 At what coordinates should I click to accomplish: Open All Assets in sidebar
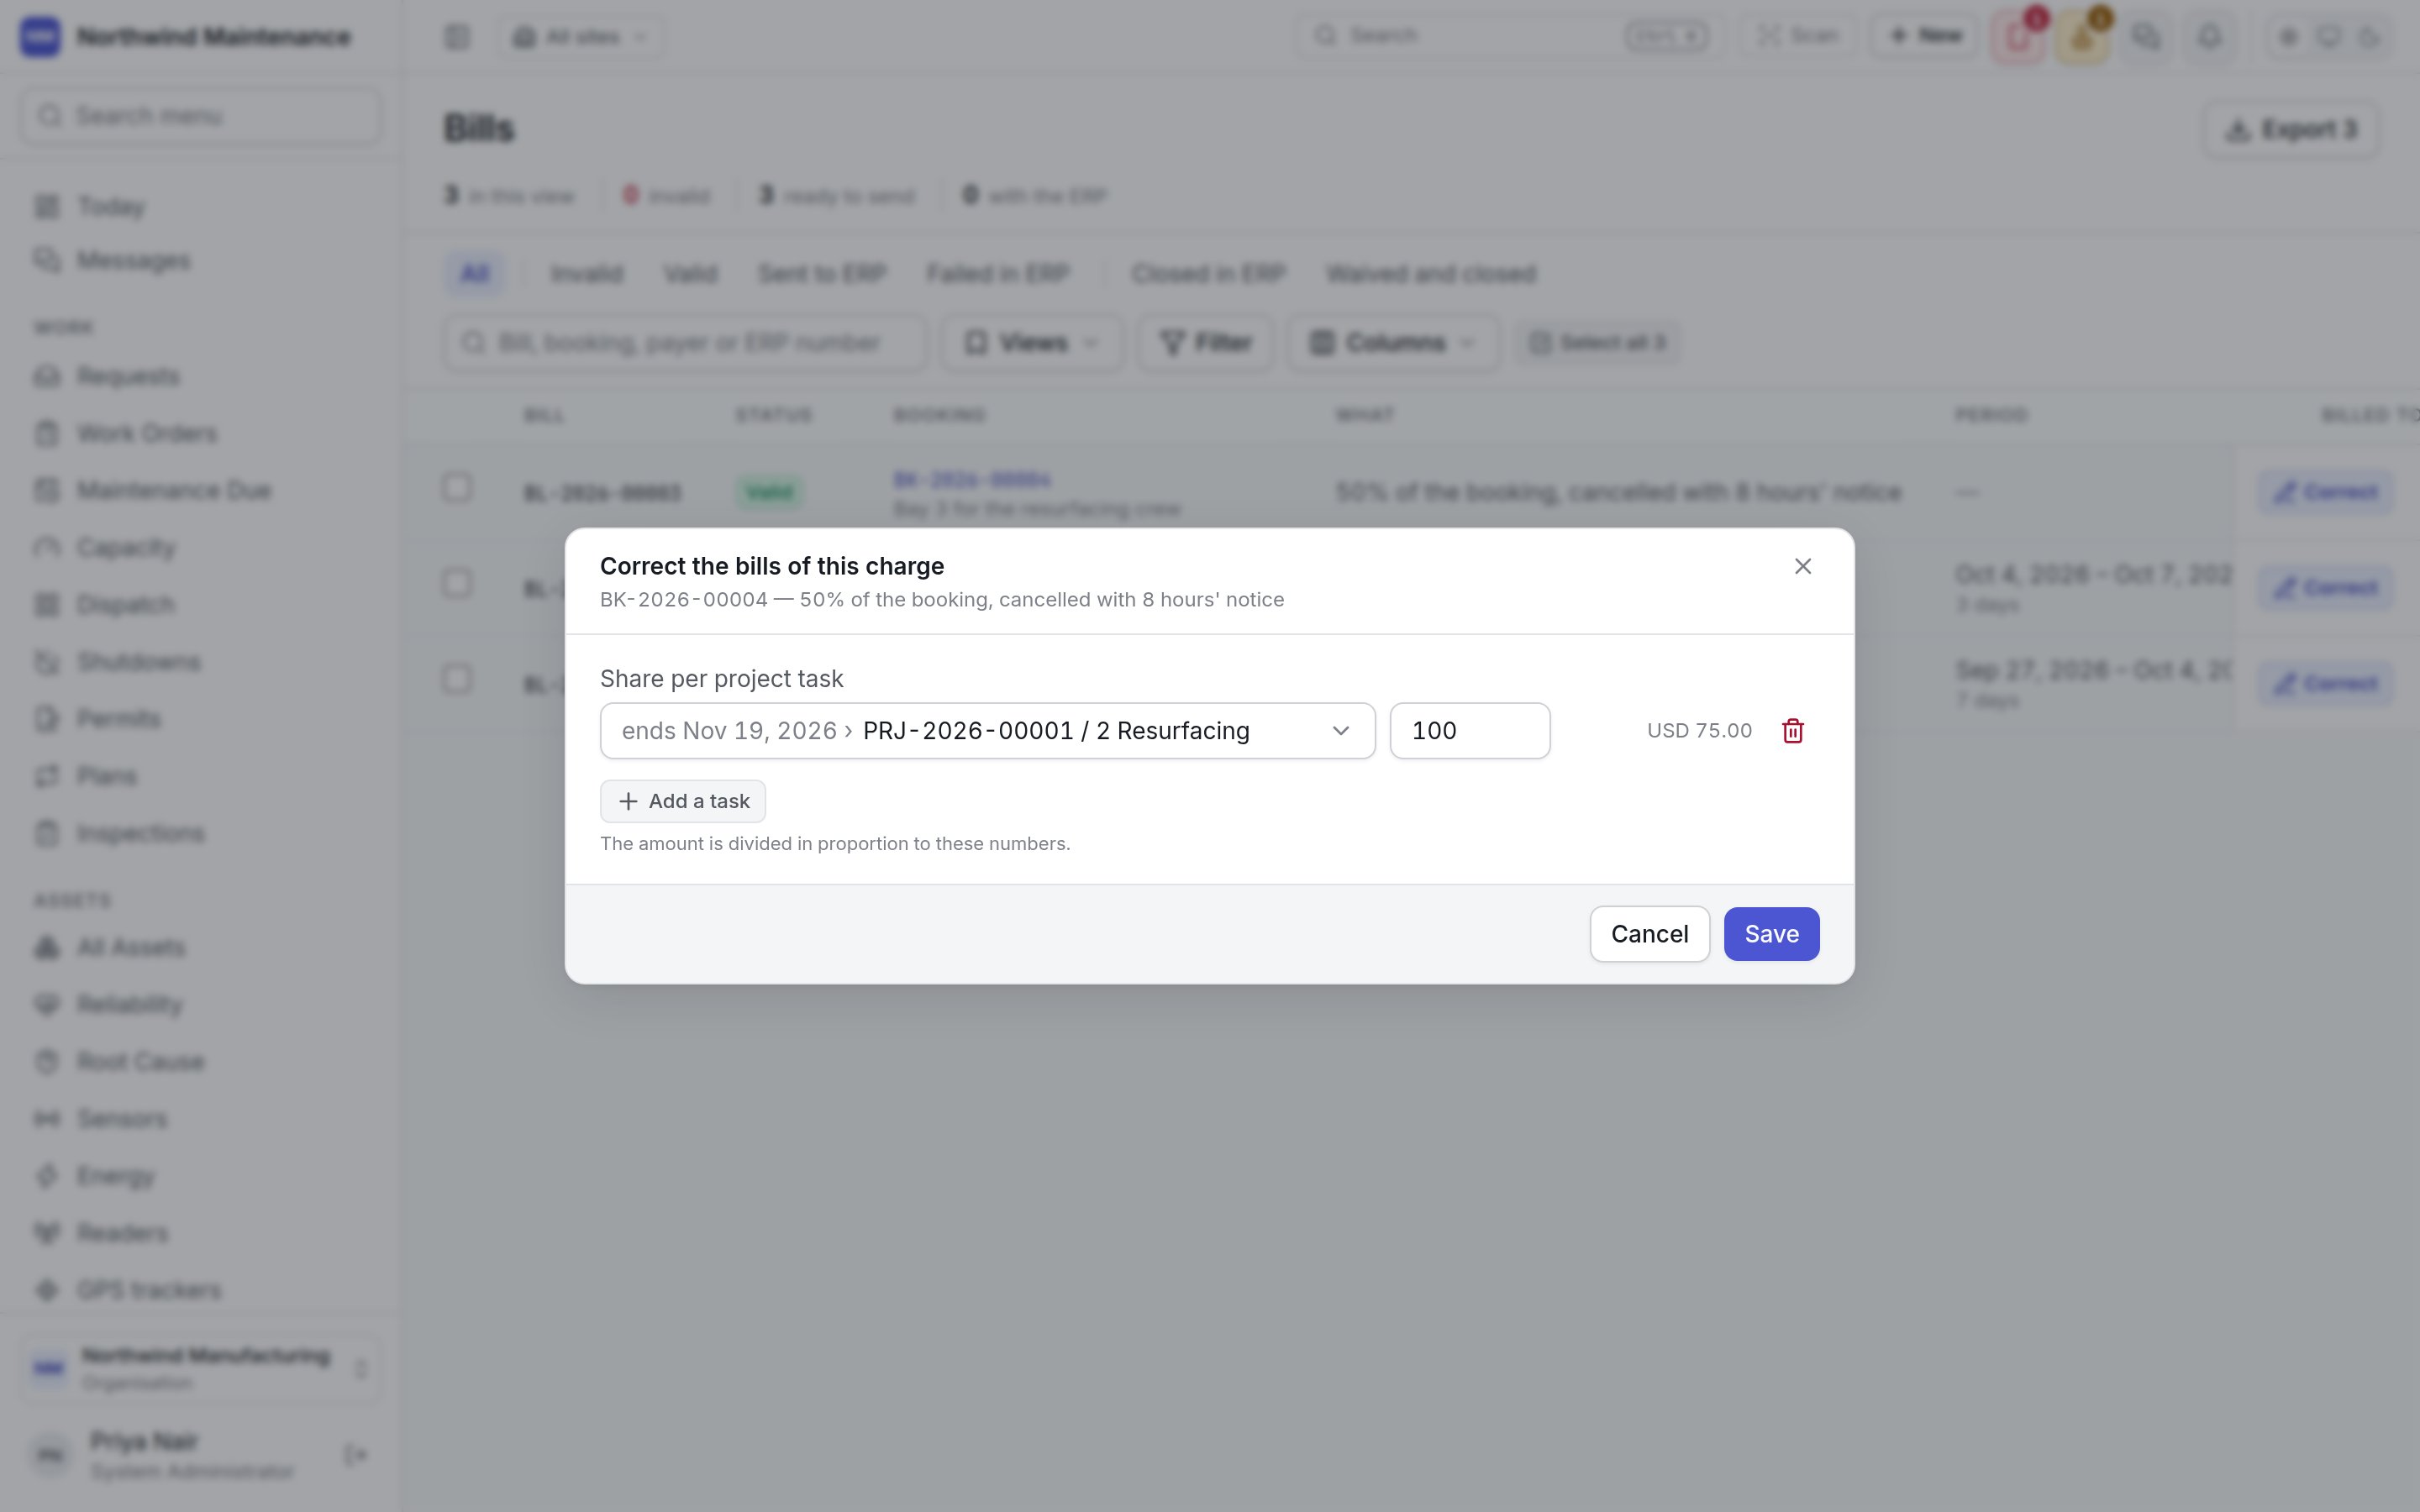[200, 947]
